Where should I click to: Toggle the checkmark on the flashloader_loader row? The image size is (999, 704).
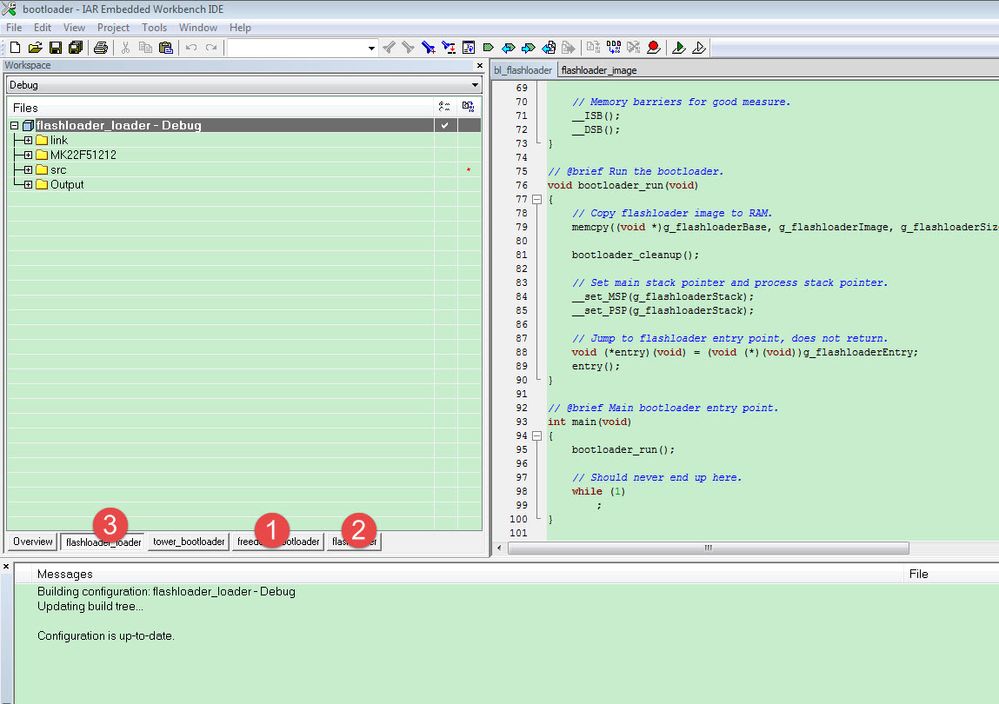coord(445,126)
